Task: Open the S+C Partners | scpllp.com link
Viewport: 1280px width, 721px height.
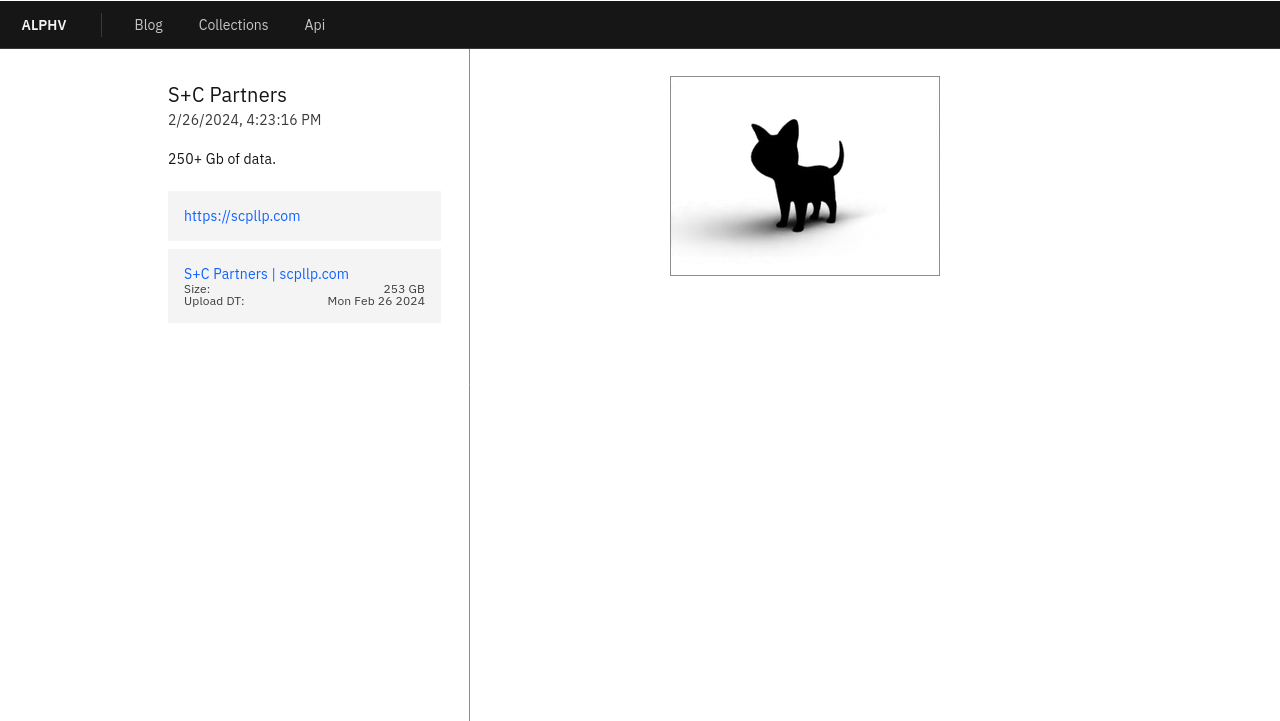Action: tap(266, 274)
